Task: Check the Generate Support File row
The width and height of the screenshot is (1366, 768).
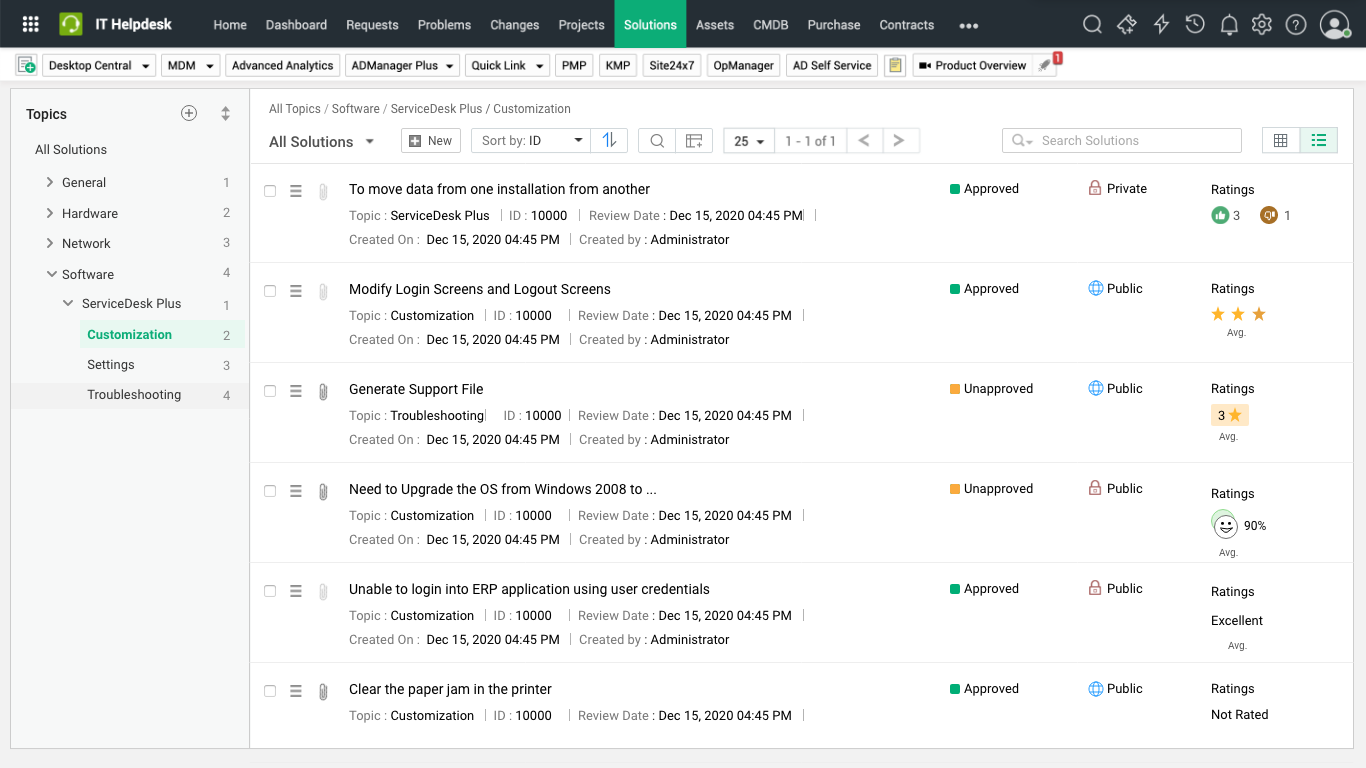Action: (x=270, y=390)
